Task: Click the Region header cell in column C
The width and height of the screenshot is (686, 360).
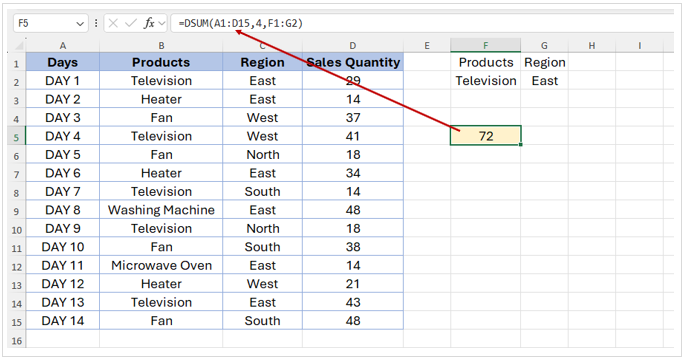Action: (262, 62)
